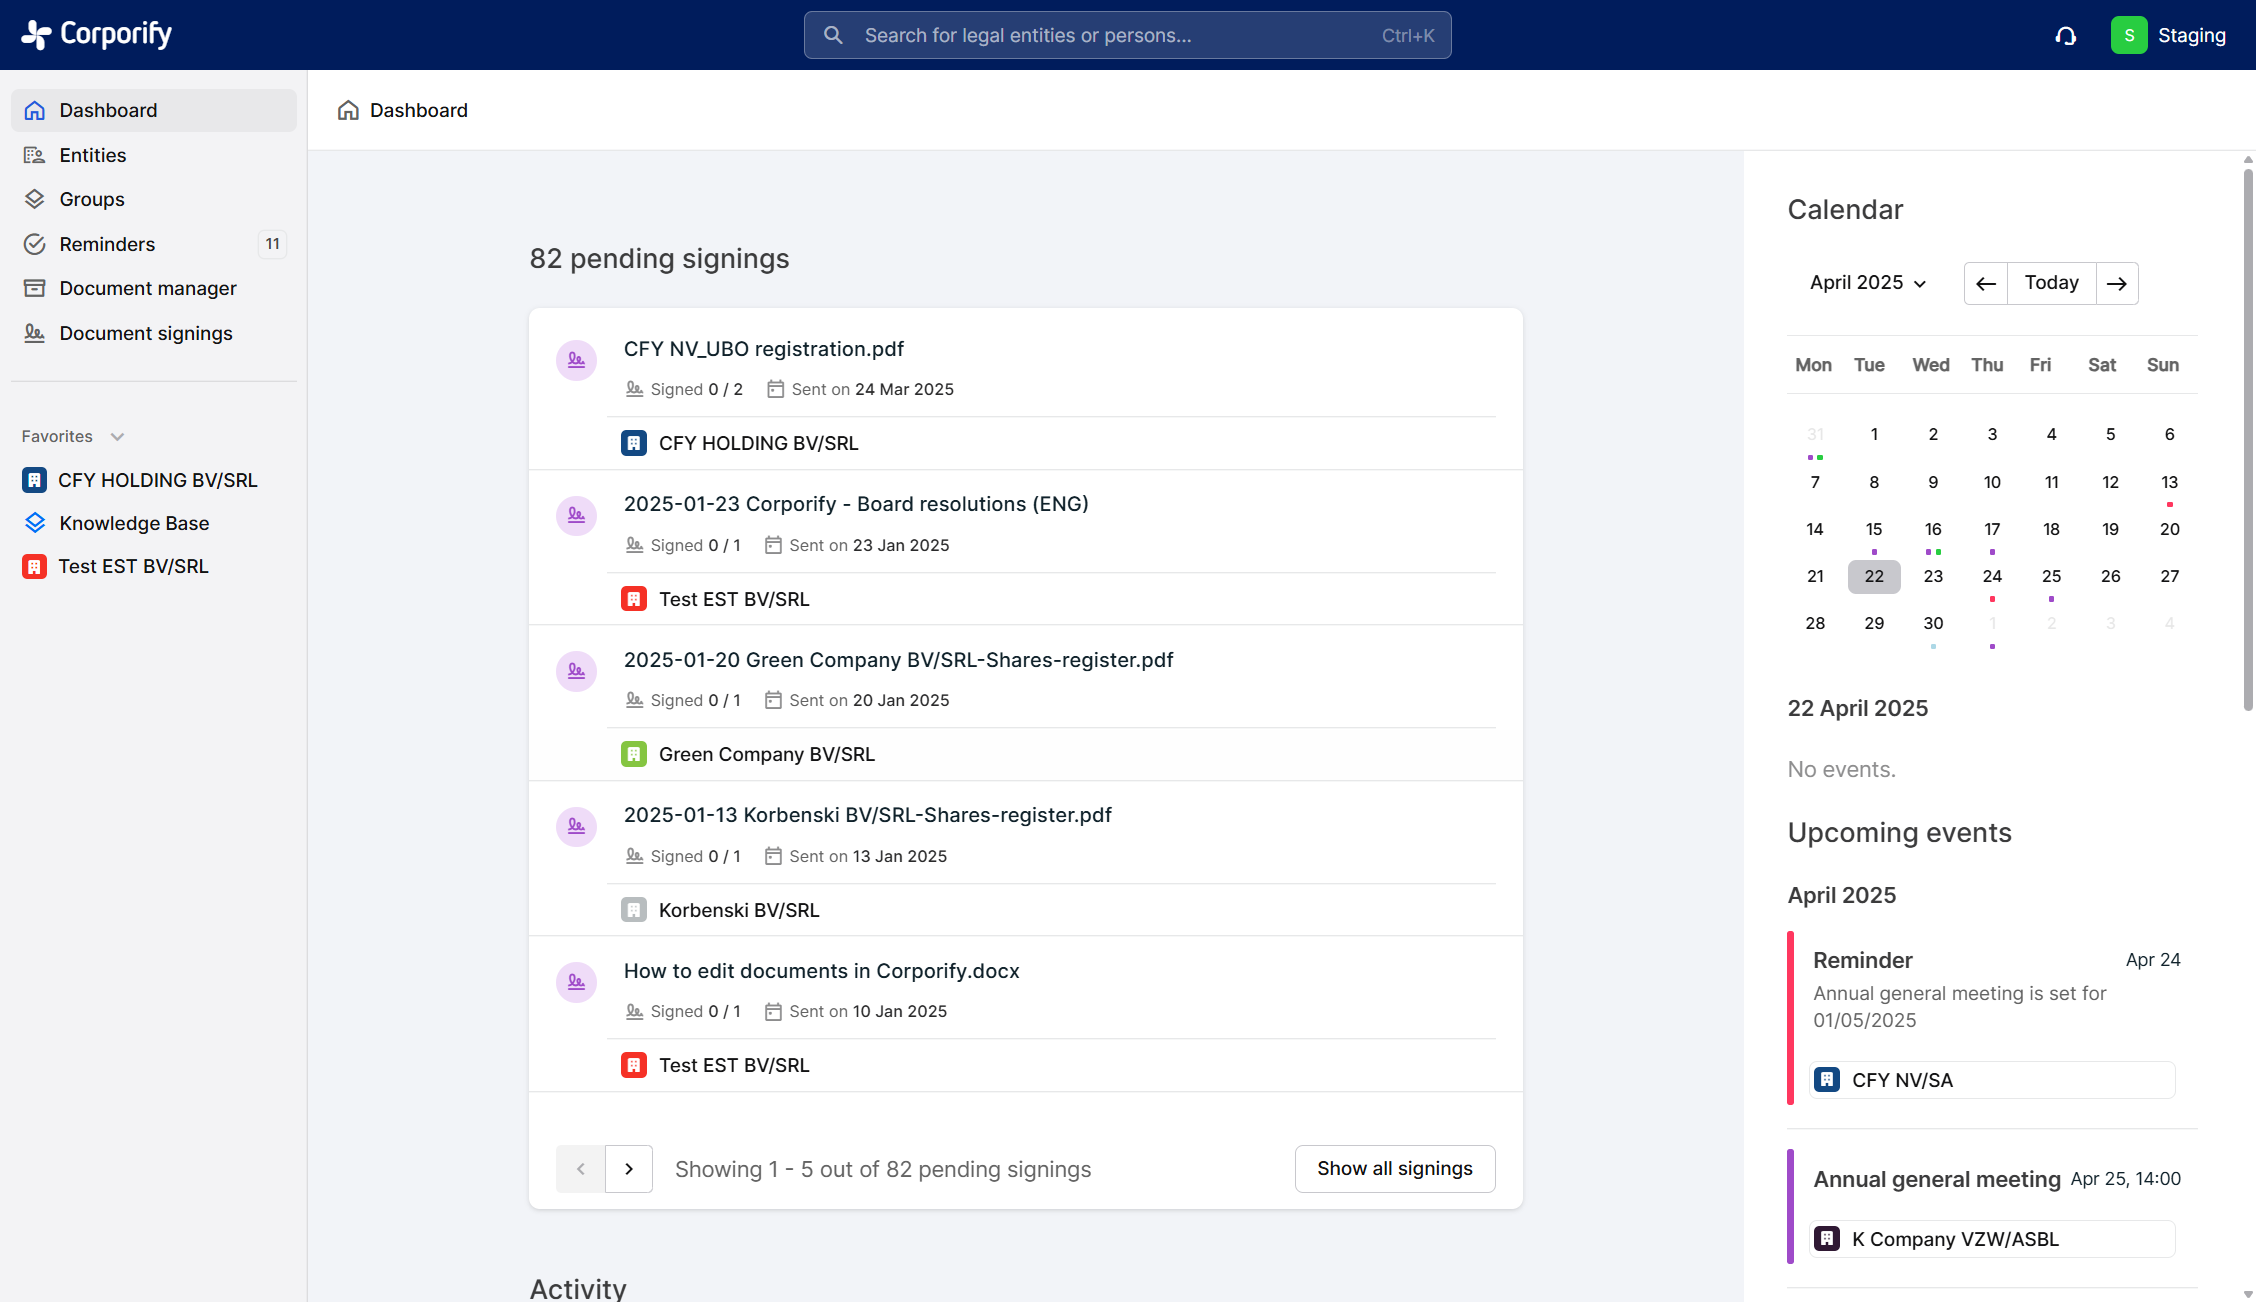This screenshot has width=2256, height=1302.
Task: Collapse the Favorites section
Action: (117, 437)
